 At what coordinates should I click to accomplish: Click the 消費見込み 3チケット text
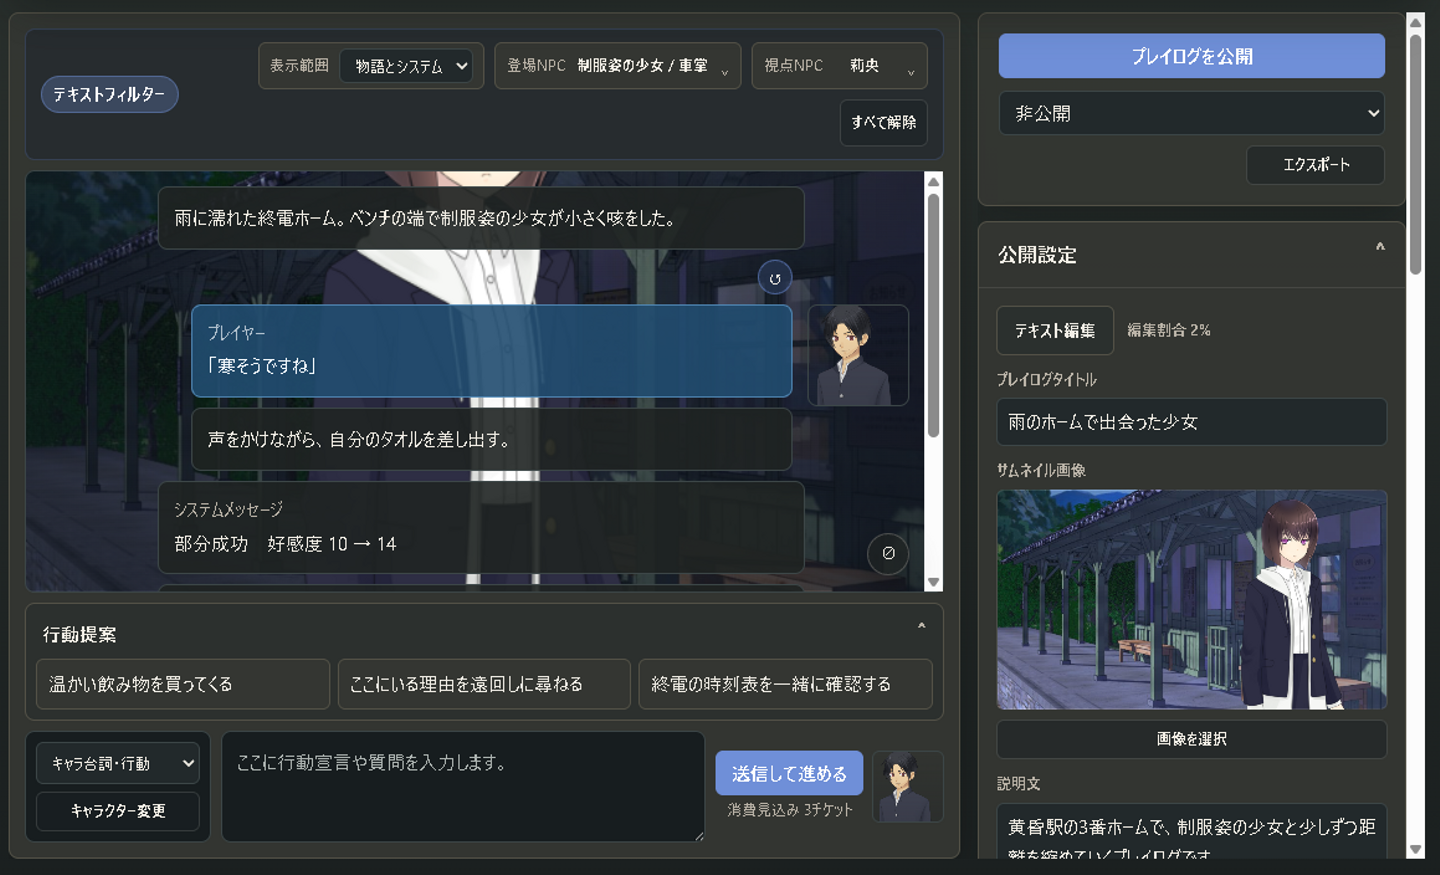pos(790,810)
